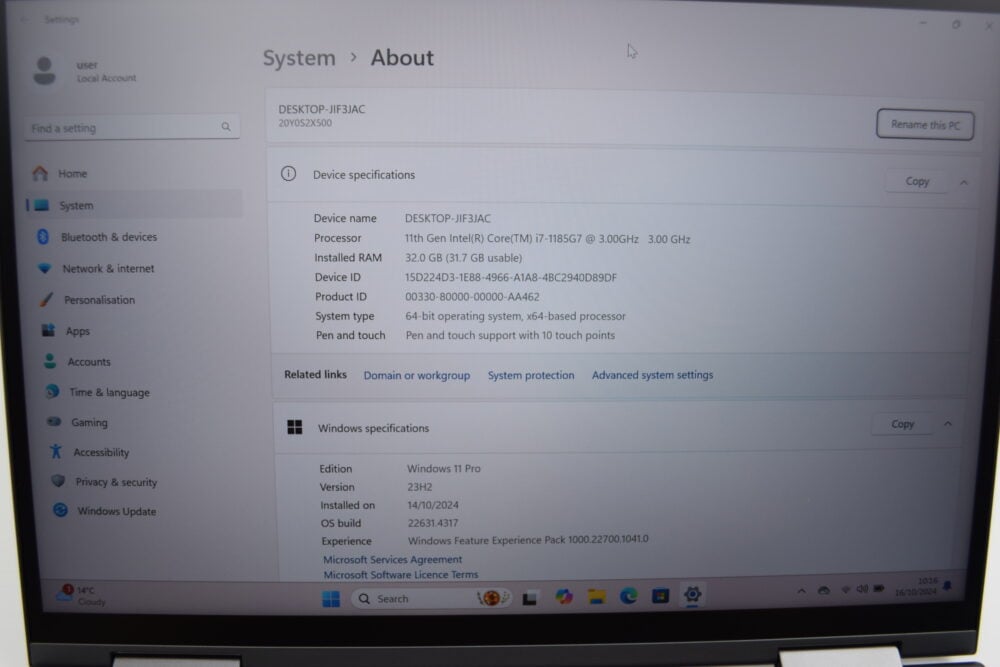The width and height of the screenshot is (1000, 667).
Task: Click the notification bell icon
Action: [948, 586]
